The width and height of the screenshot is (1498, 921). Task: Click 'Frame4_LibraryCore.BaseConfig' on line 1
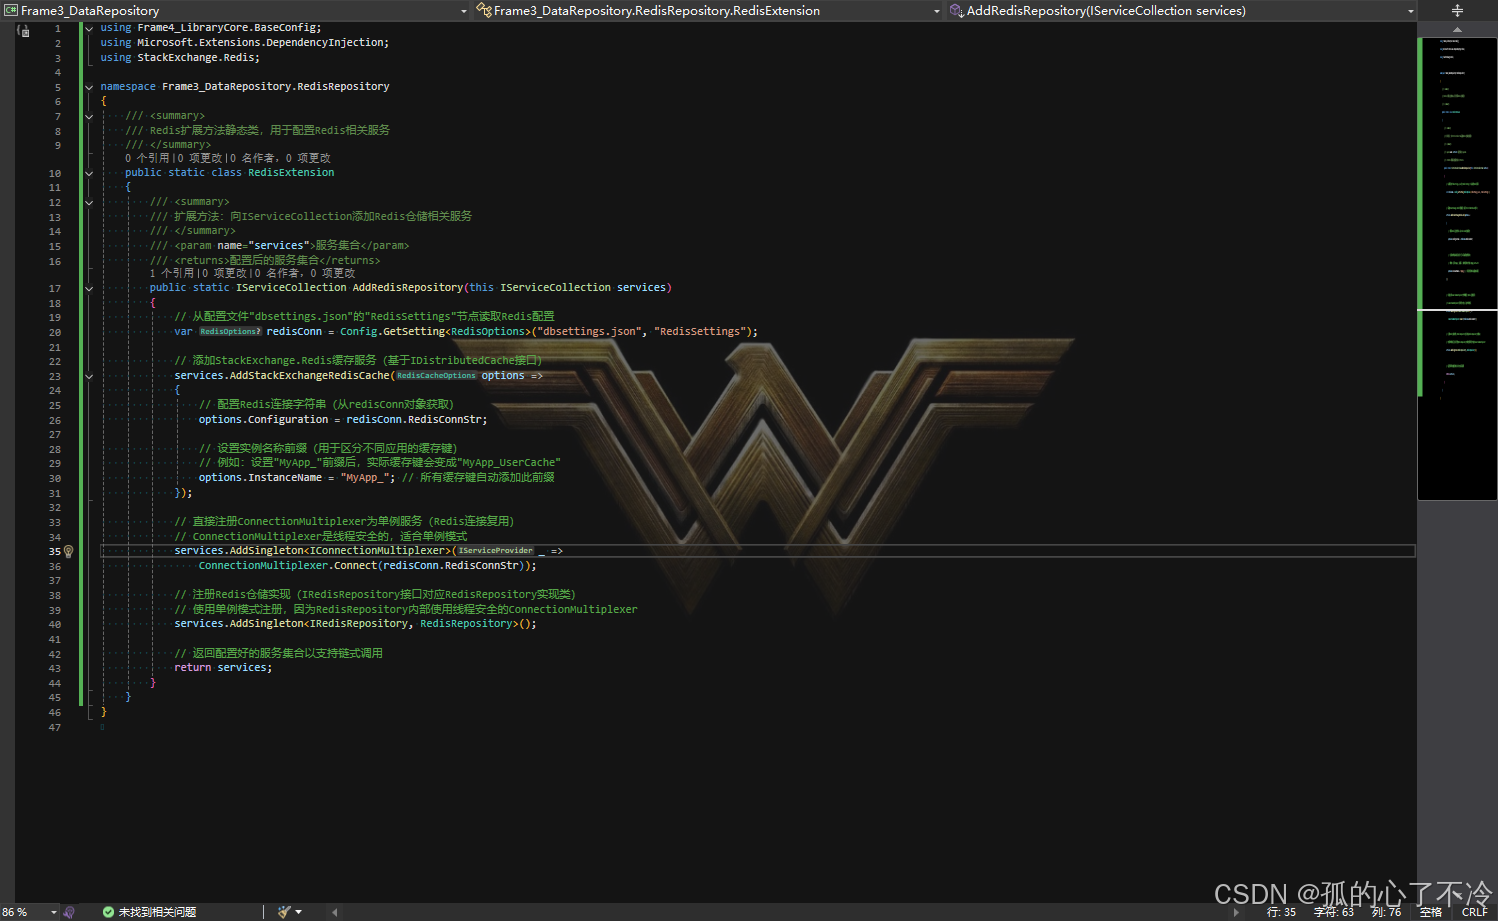coord(226,28)
